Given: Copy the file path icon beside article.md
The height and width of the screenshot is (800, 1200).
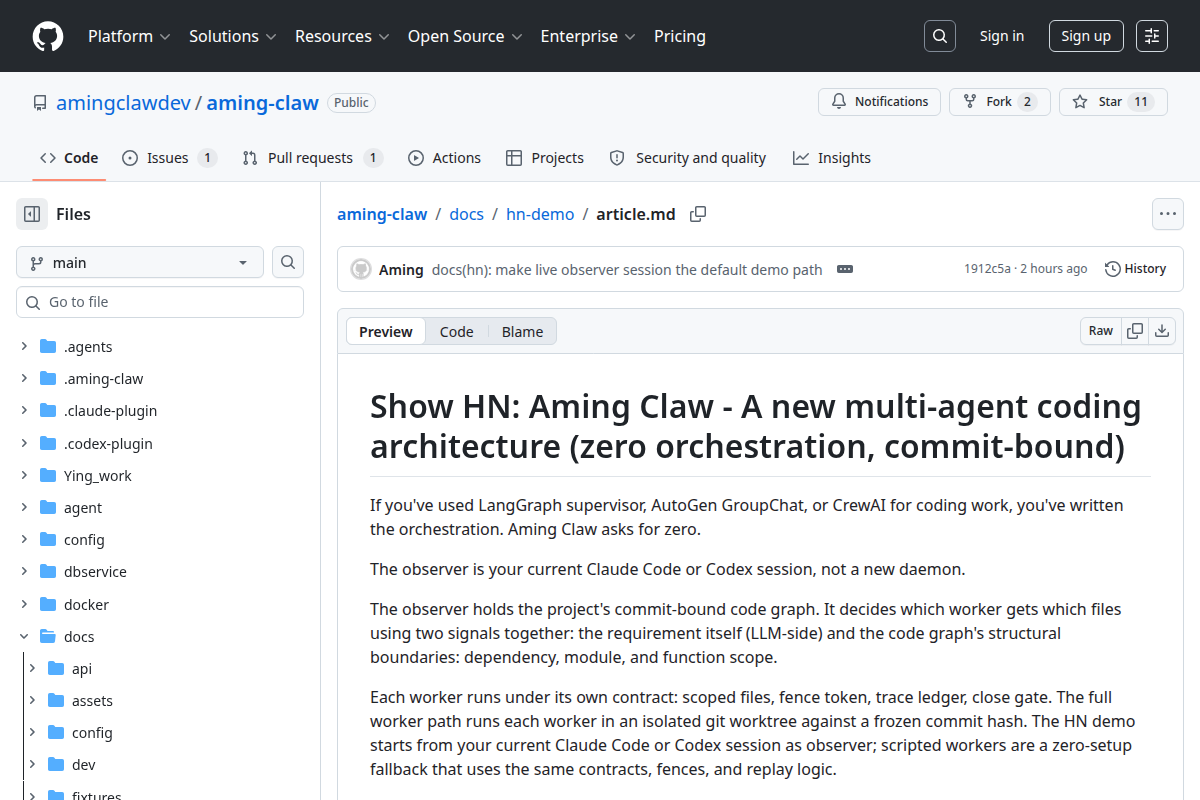Looking at the screenshot, I should 698,214.
